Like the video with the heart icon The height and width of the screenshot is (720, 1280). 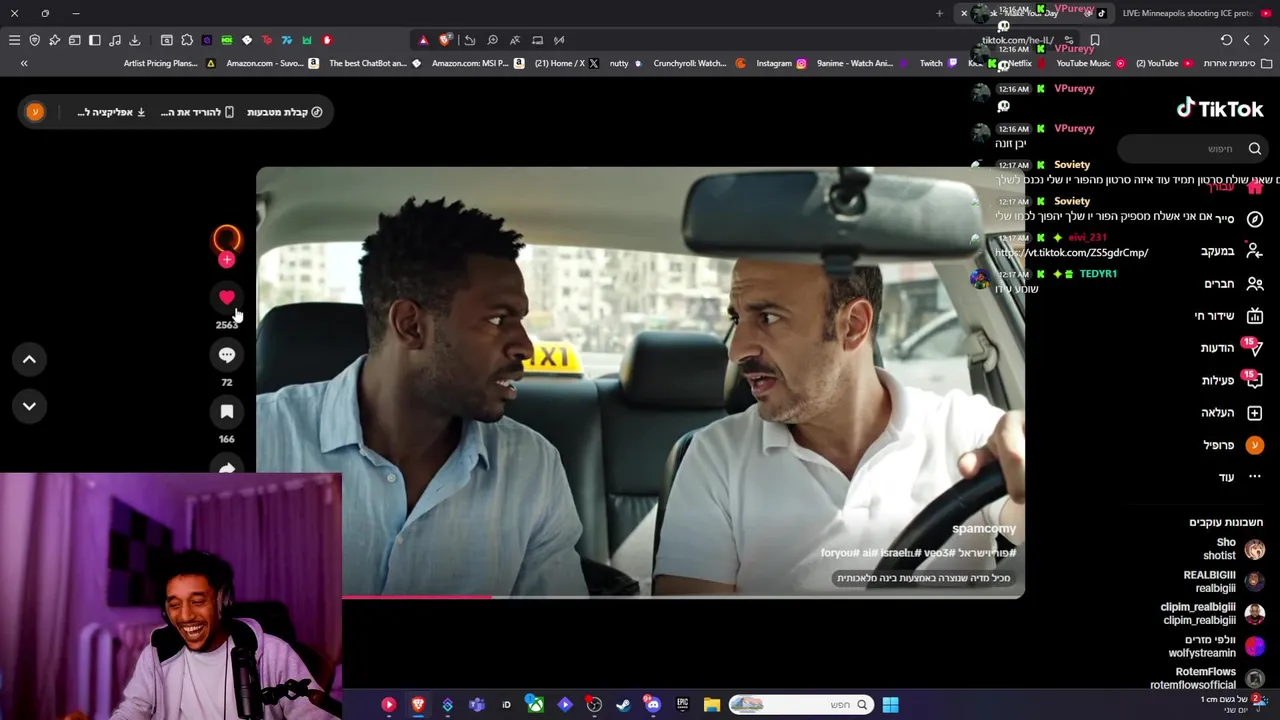(x=227, y=297)
